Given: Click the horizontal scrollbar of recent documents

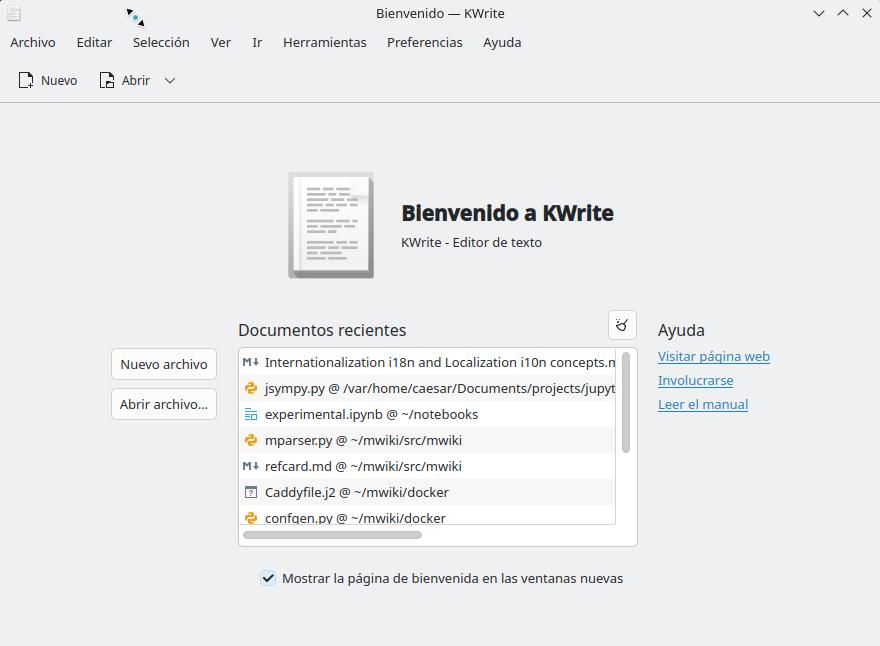Looking at the screenshot, I should (332, 535).
